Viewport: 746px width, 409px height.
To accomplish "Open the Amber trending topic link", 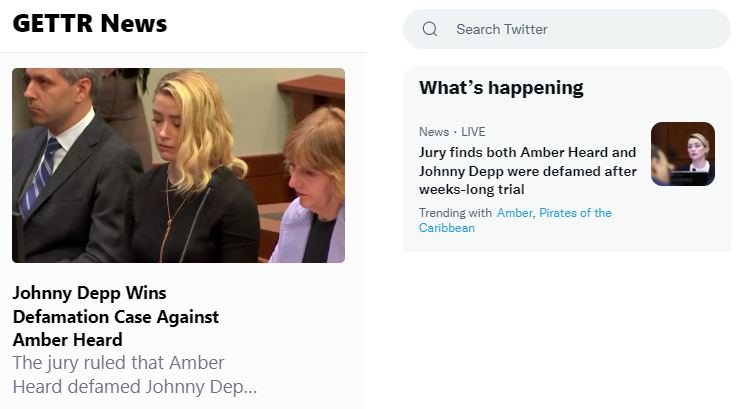I will point(515,213).
